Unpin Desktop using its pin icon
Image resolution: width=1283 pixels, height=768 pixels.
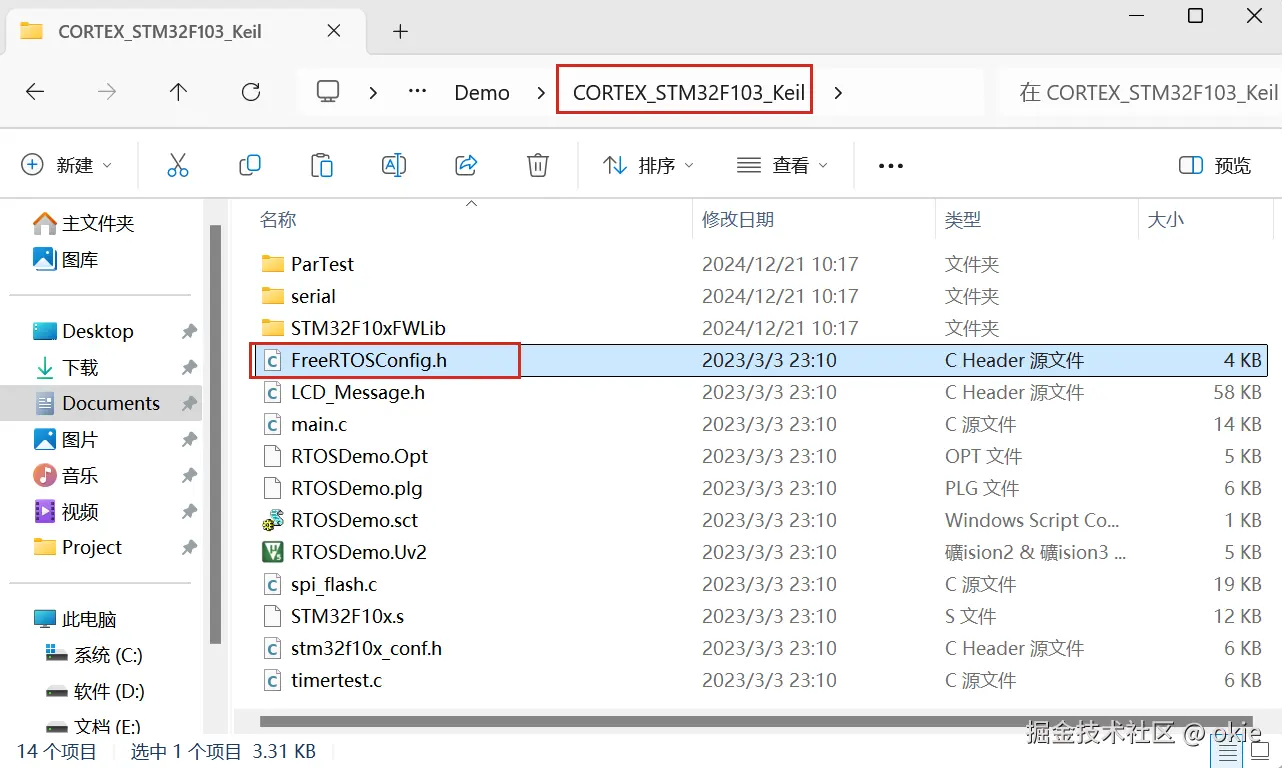coord(189,331)
